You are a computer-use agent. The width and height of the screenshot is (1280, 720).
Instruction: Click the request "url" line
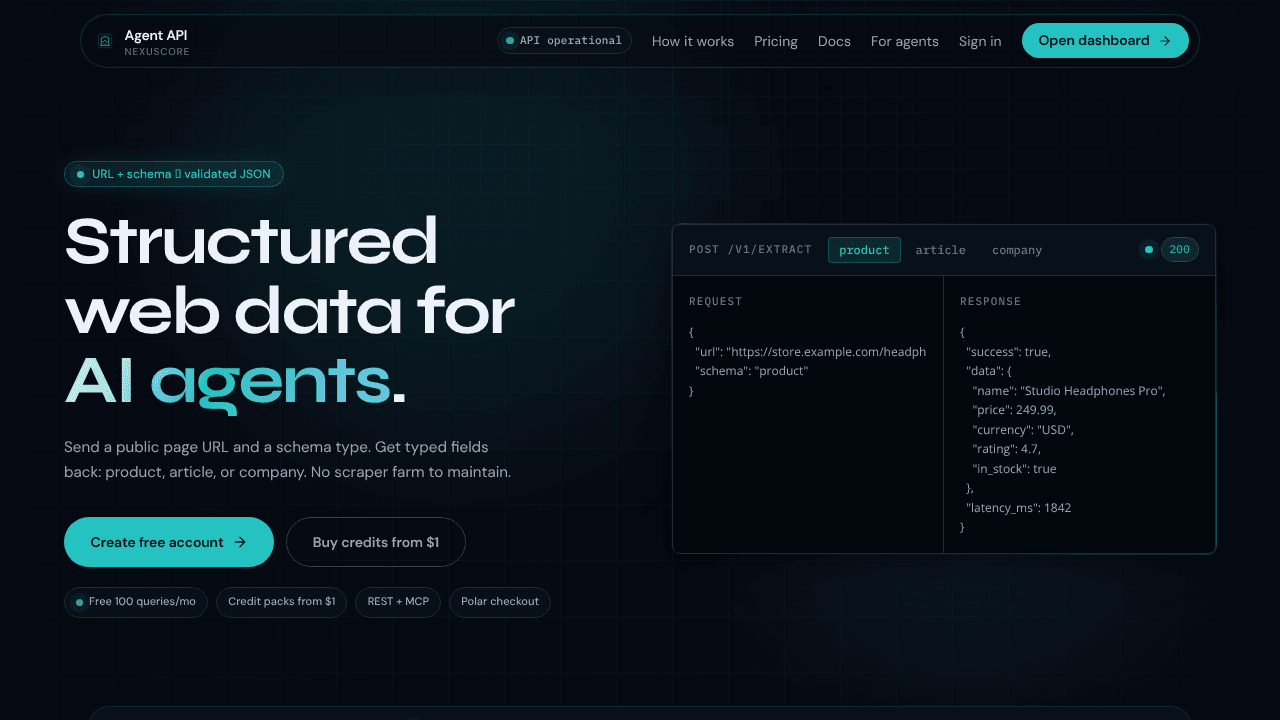[x=810, y=352]
